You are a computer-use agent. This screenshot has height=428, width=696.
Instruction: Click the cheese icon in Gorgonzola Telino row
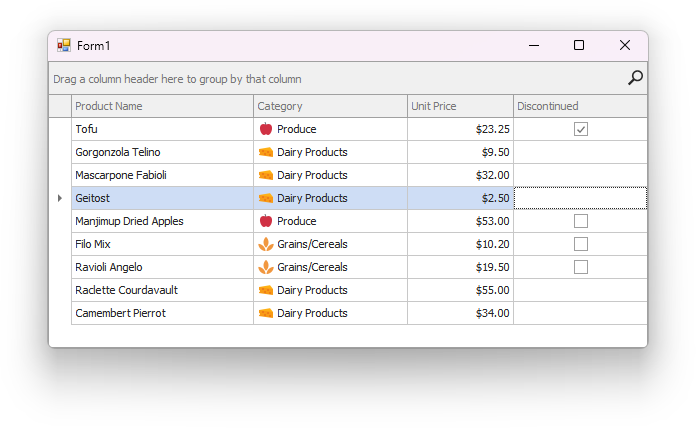tap(266, 152)
